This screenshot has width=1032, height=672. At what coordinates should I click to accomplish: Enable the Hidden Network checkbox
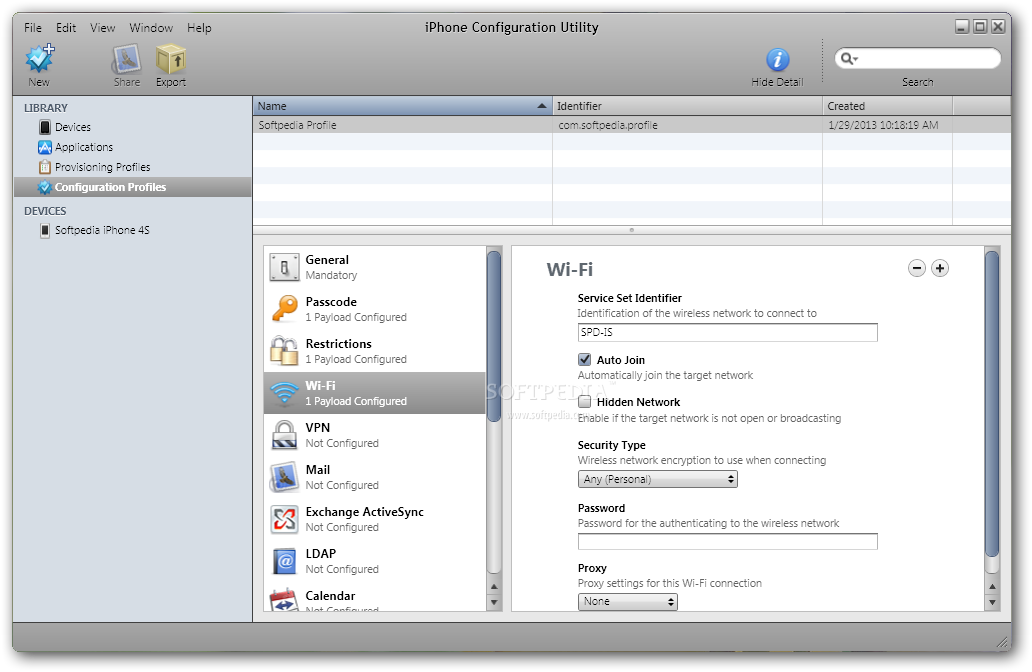(x=584, y=401)
